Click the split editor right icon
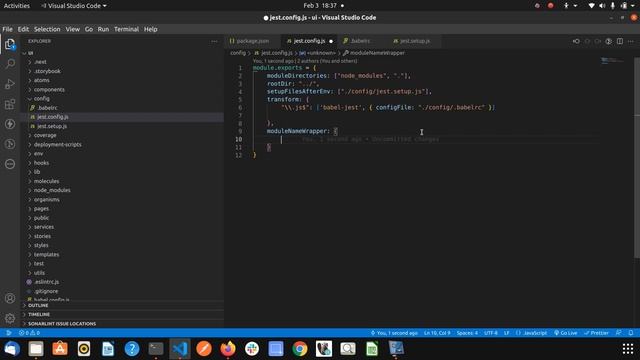The width and height of the screenshot is (640, 360). pyautogui.click(x=620, y=41)
